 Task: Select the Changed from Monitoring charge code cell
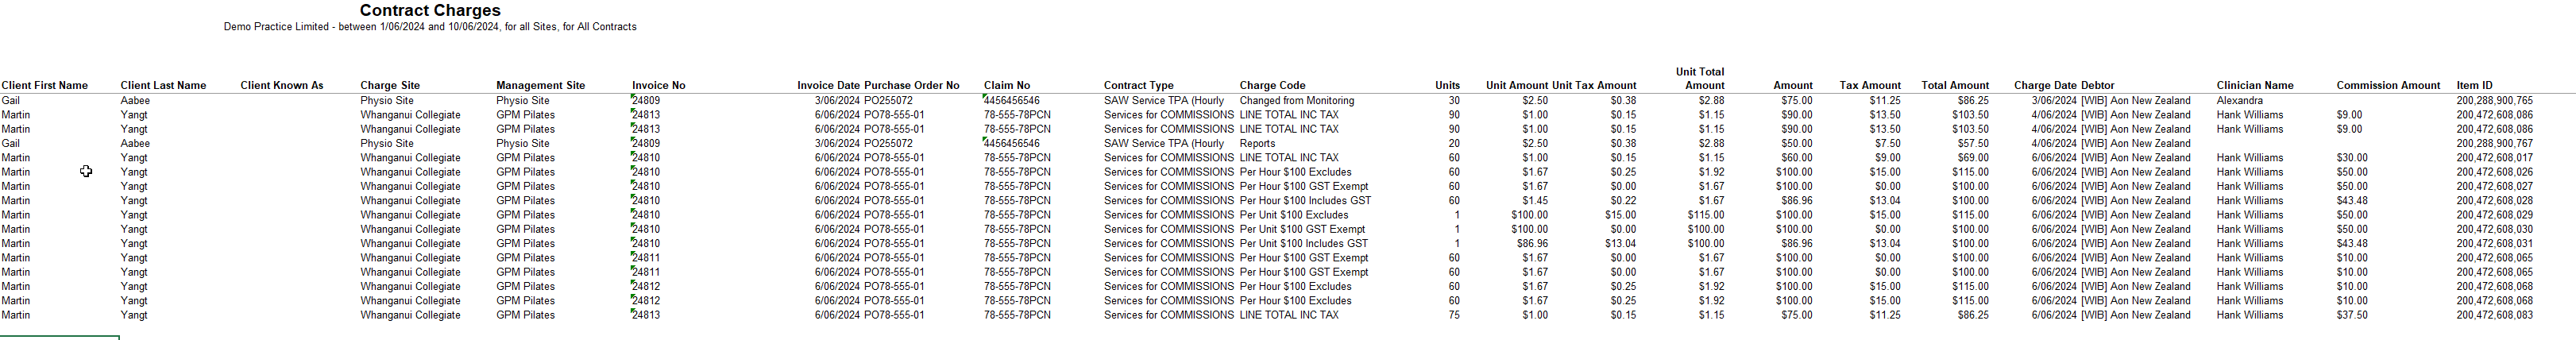coord(1297,100)
